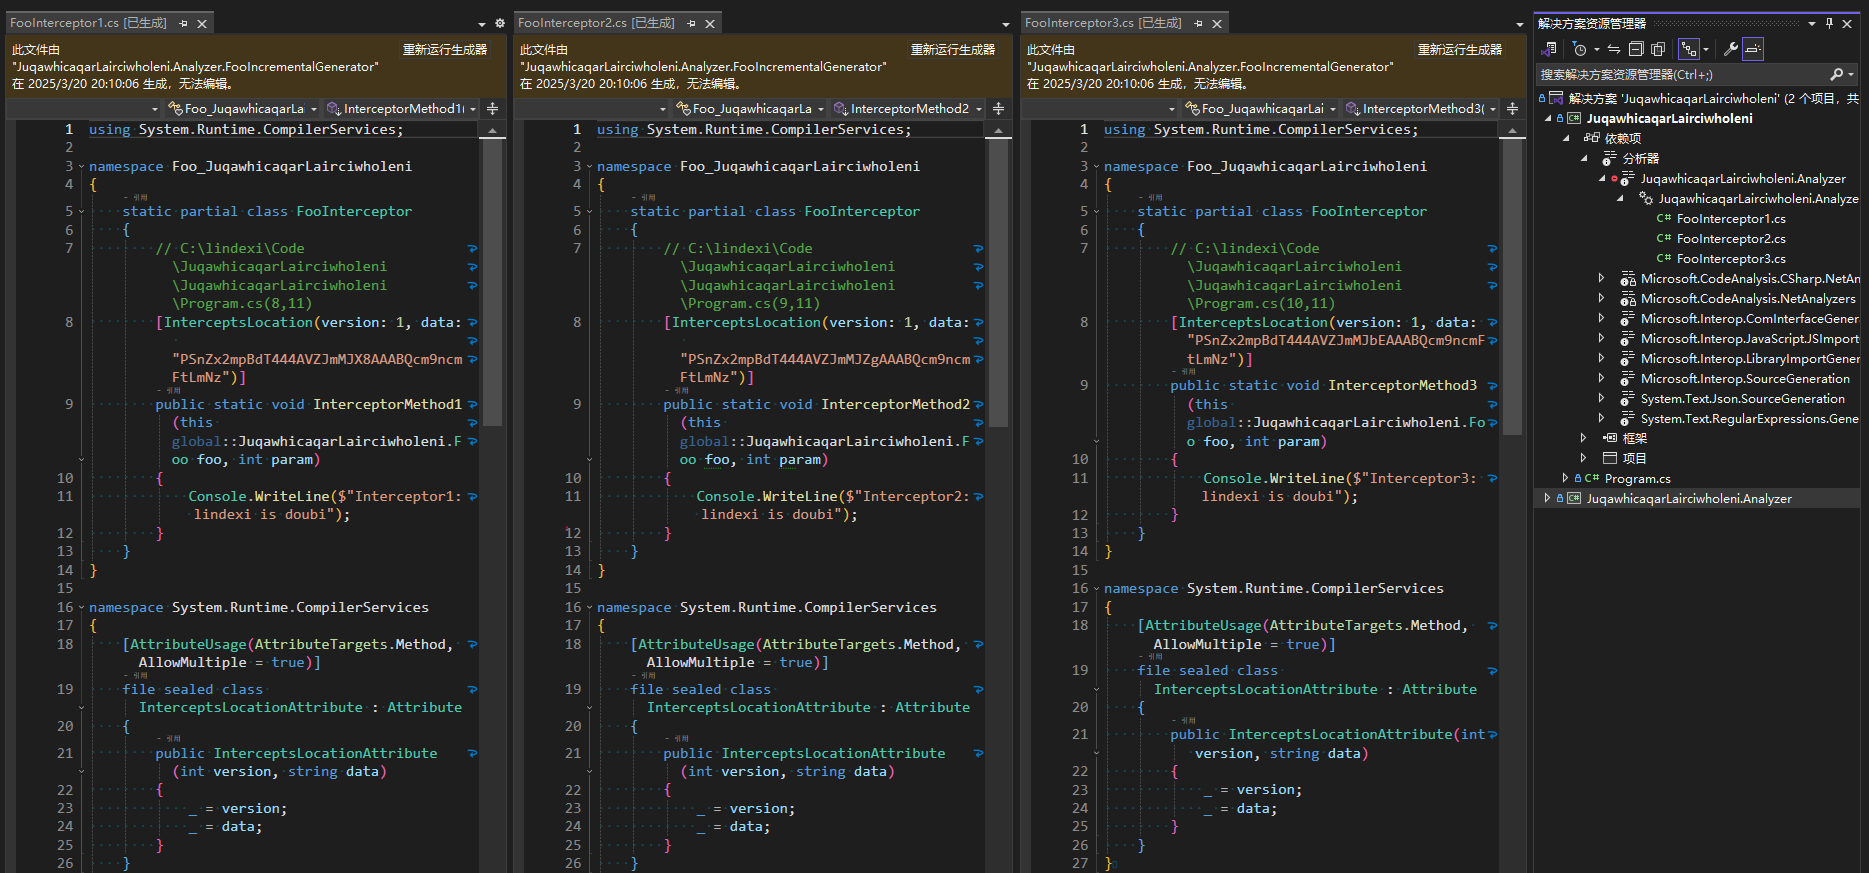This screenshot has height=873, width=1869.
Task: Switch to the FooInterceptor3.cs tab
Action: pyautogui.click(x=1102, y=23)
